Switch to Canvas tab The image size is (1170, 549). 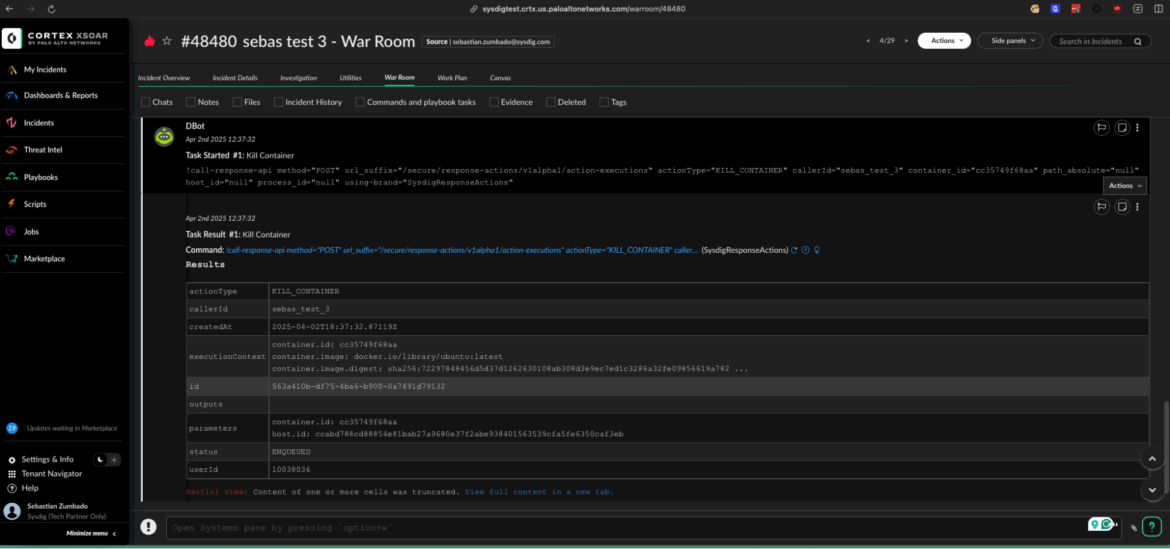pyautogui.click(x=500, y=78)
